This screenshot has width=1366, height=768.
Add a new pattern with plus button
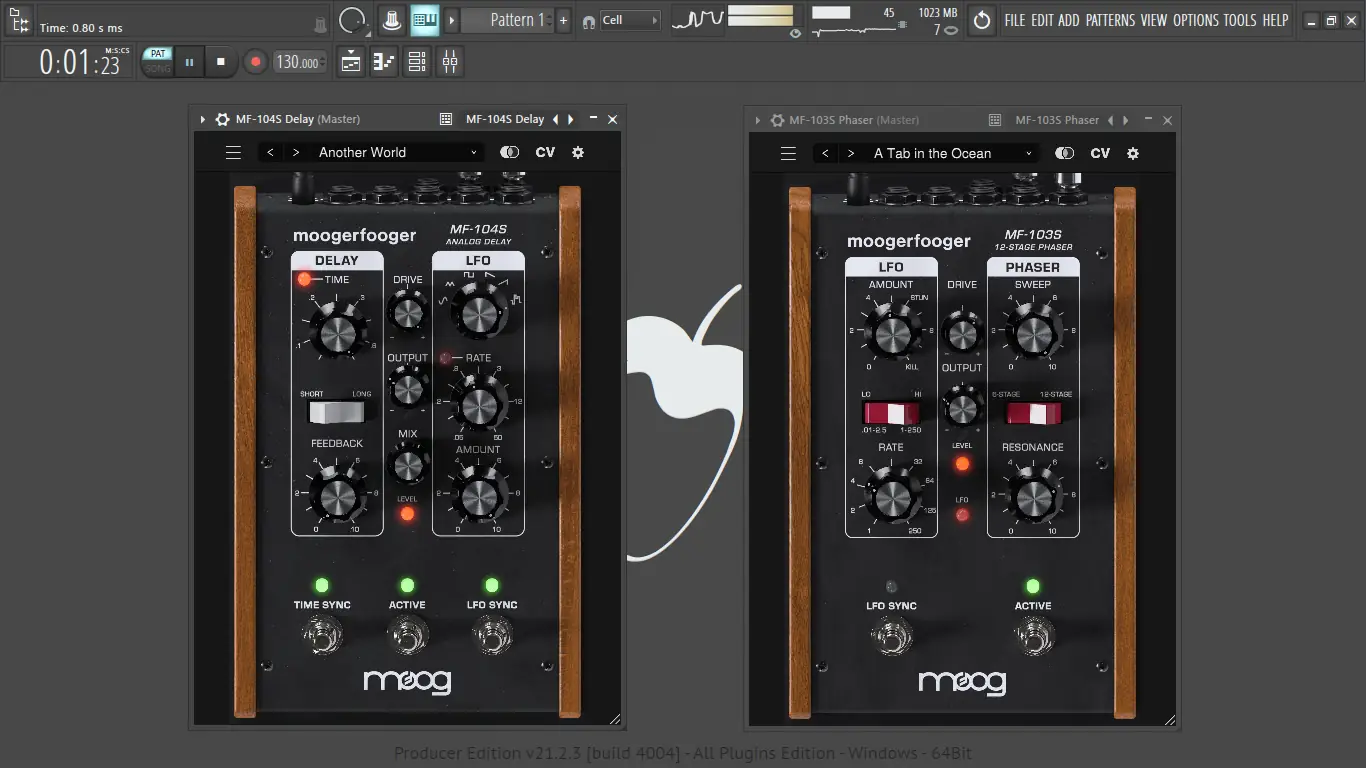pos(563,20)
